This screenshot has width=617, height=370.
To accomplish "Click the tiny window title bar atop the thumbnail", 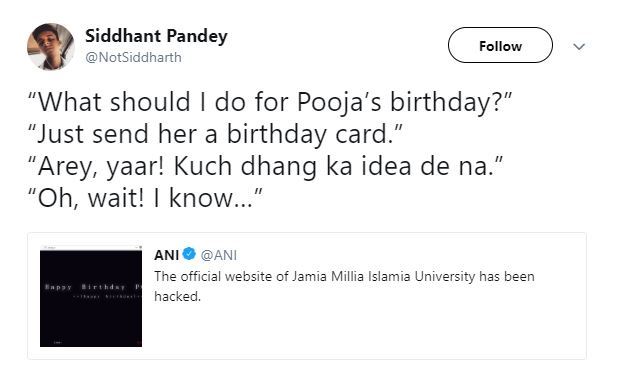I will [x=91, y=247].
